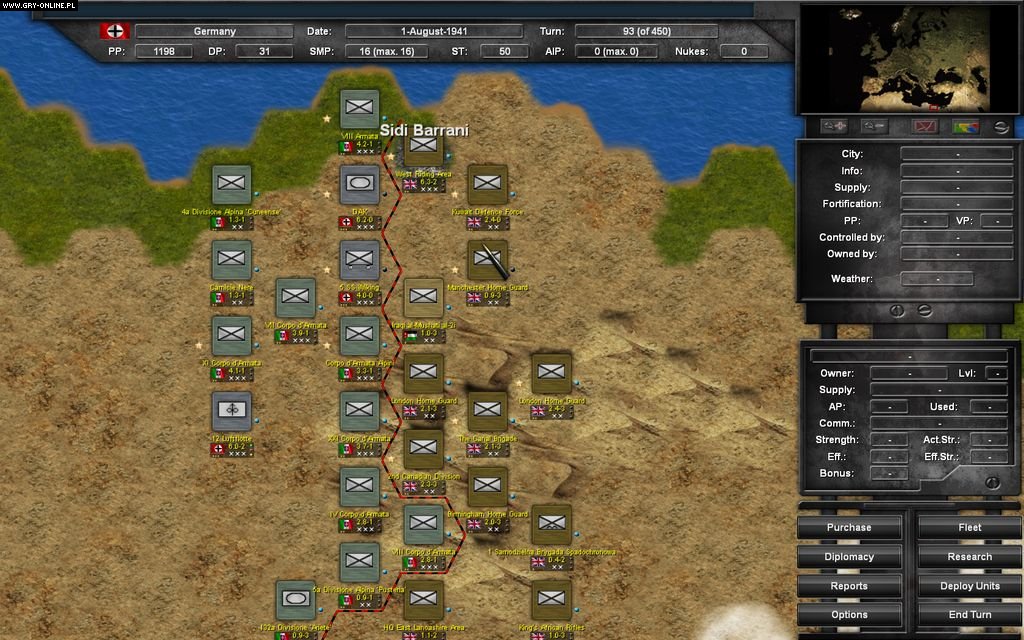The image size is (1024, 640).
Task: Select the DAK armored unit counter
Action: [x=359, y=186]
